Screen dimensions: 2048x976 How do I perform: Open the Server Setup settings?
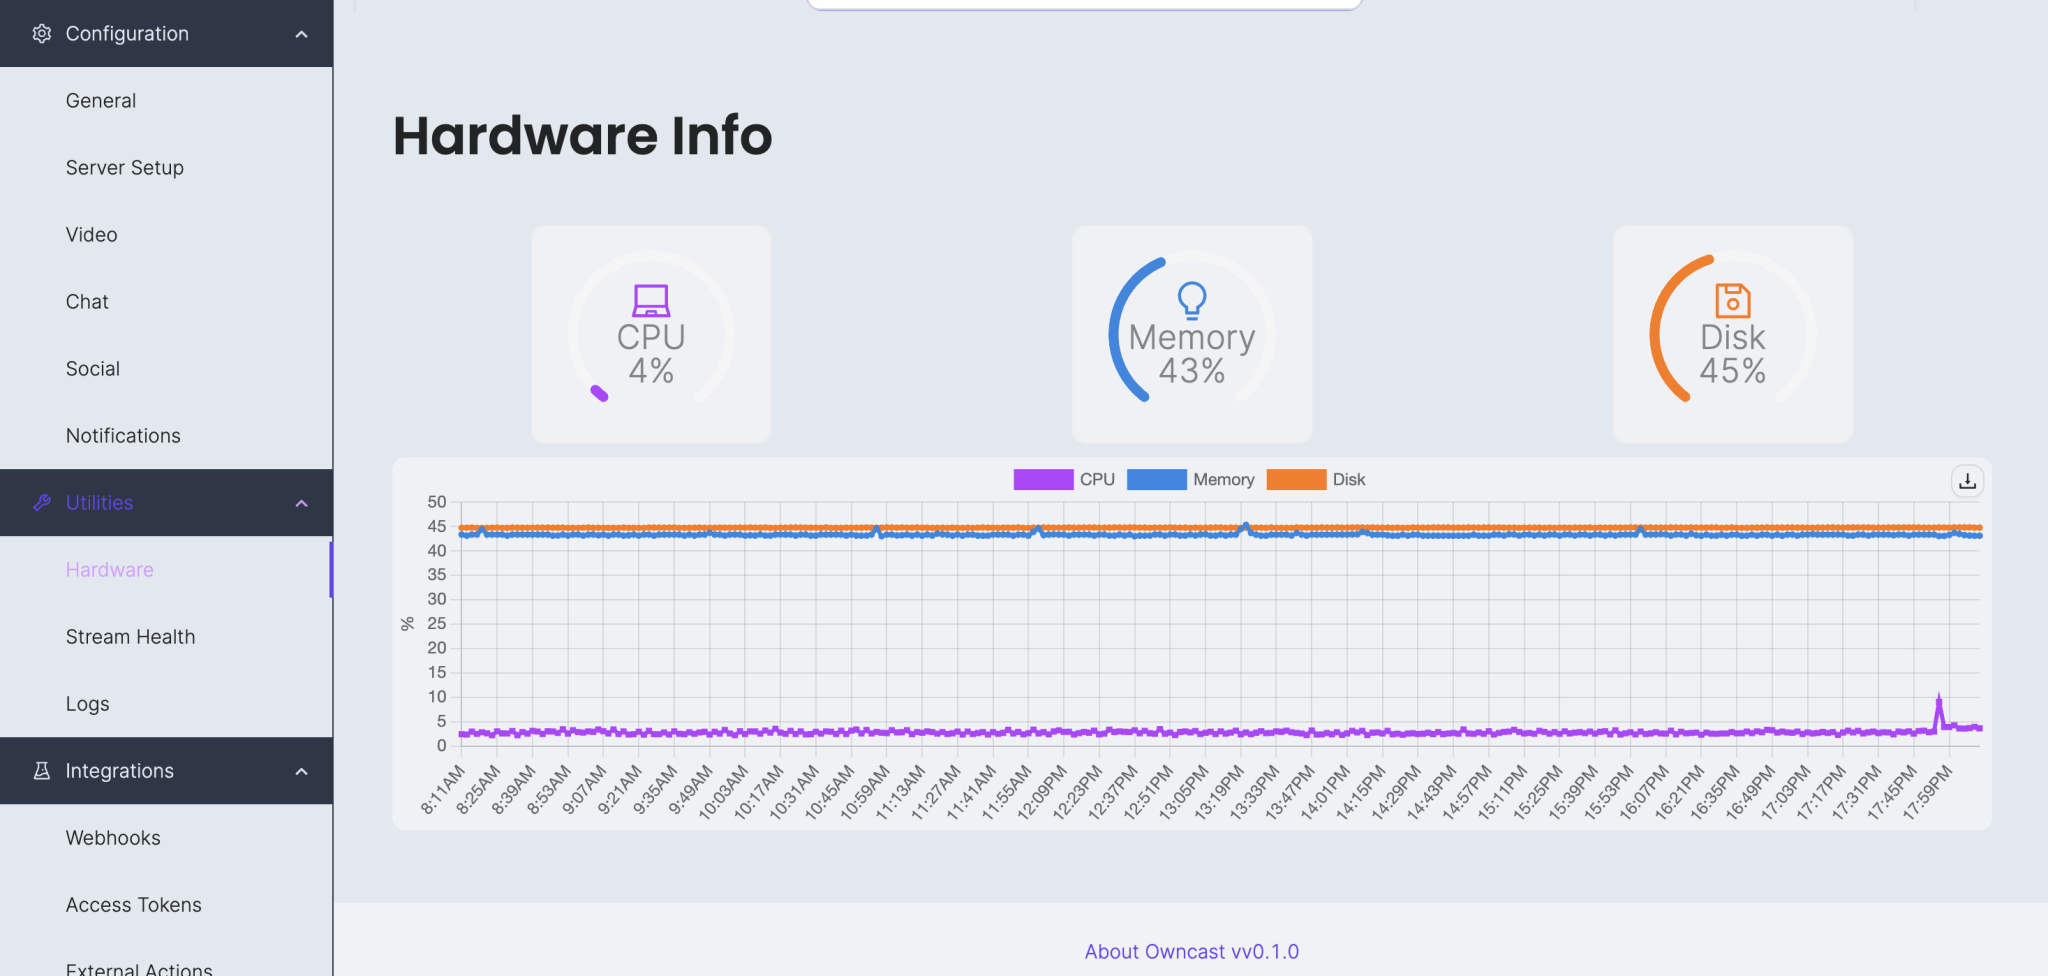124,168
